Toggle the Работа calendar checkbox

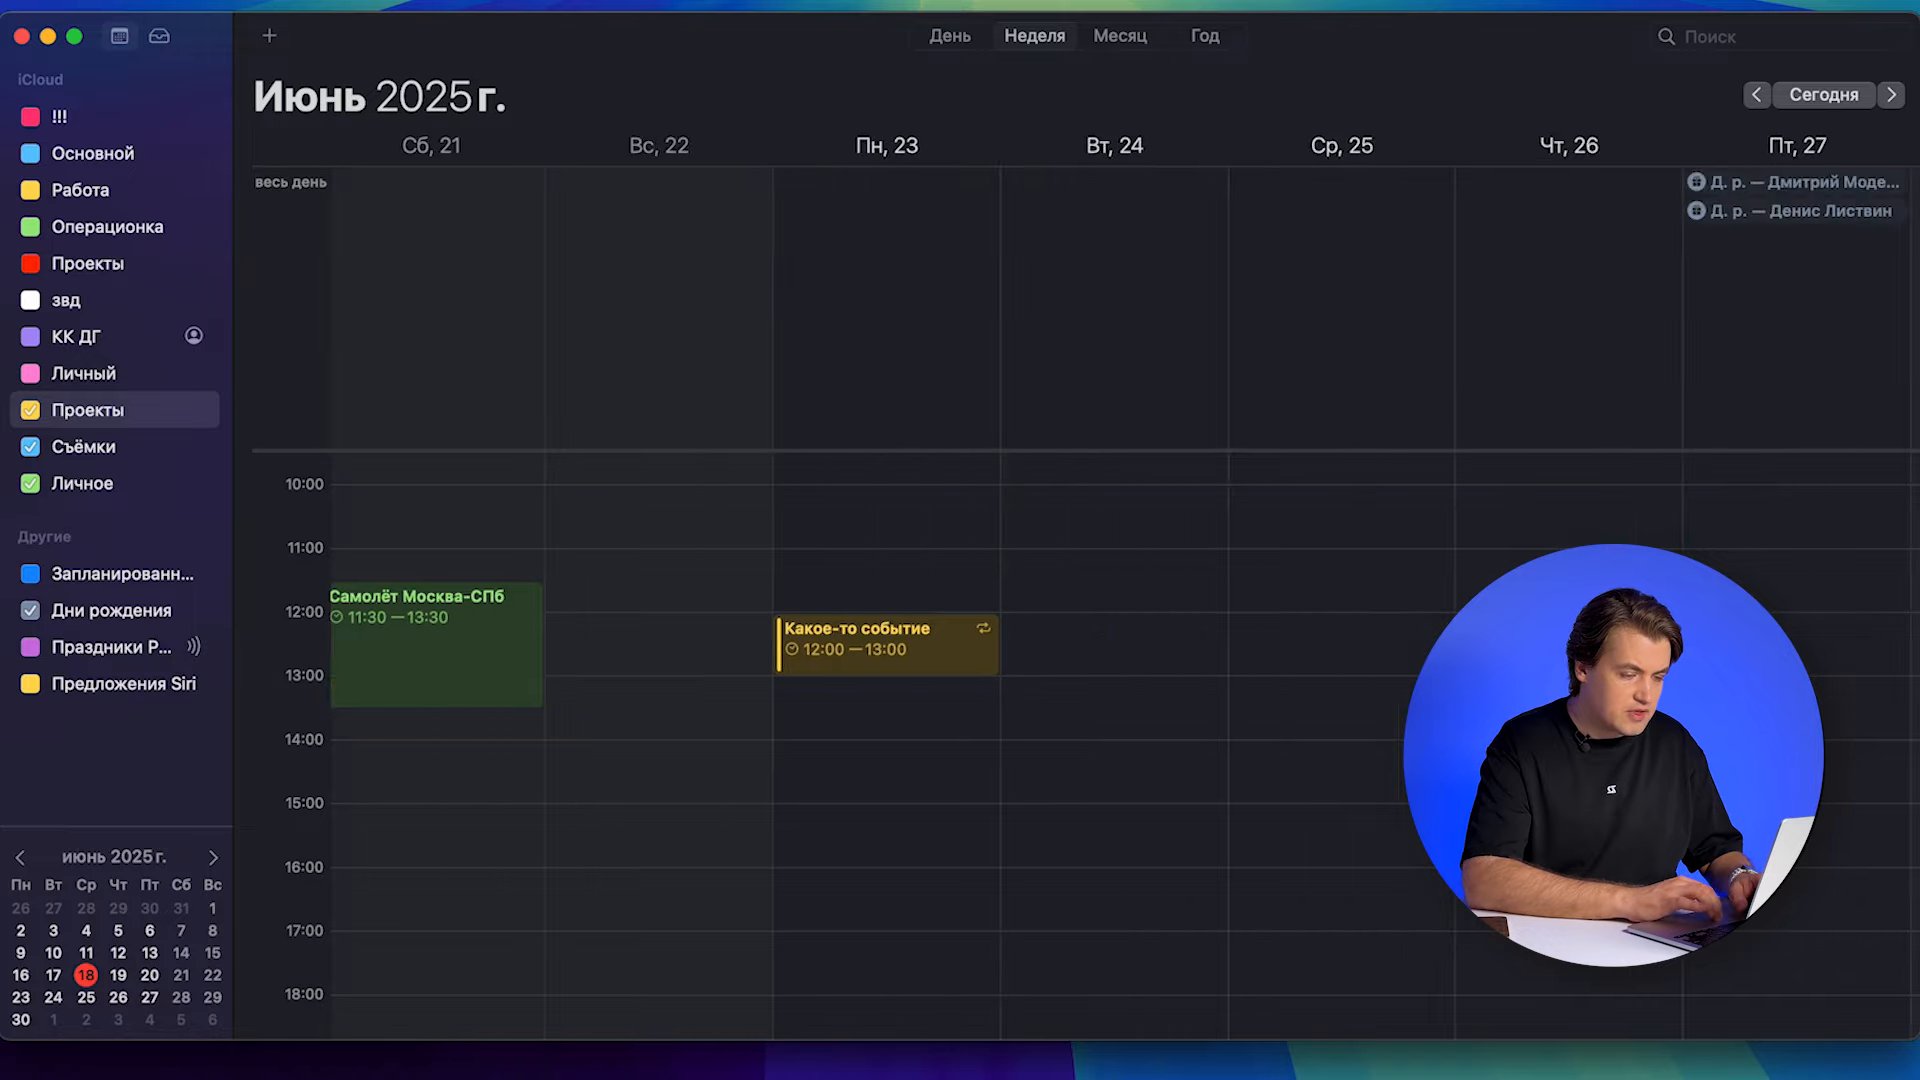(x=31, y=190)
